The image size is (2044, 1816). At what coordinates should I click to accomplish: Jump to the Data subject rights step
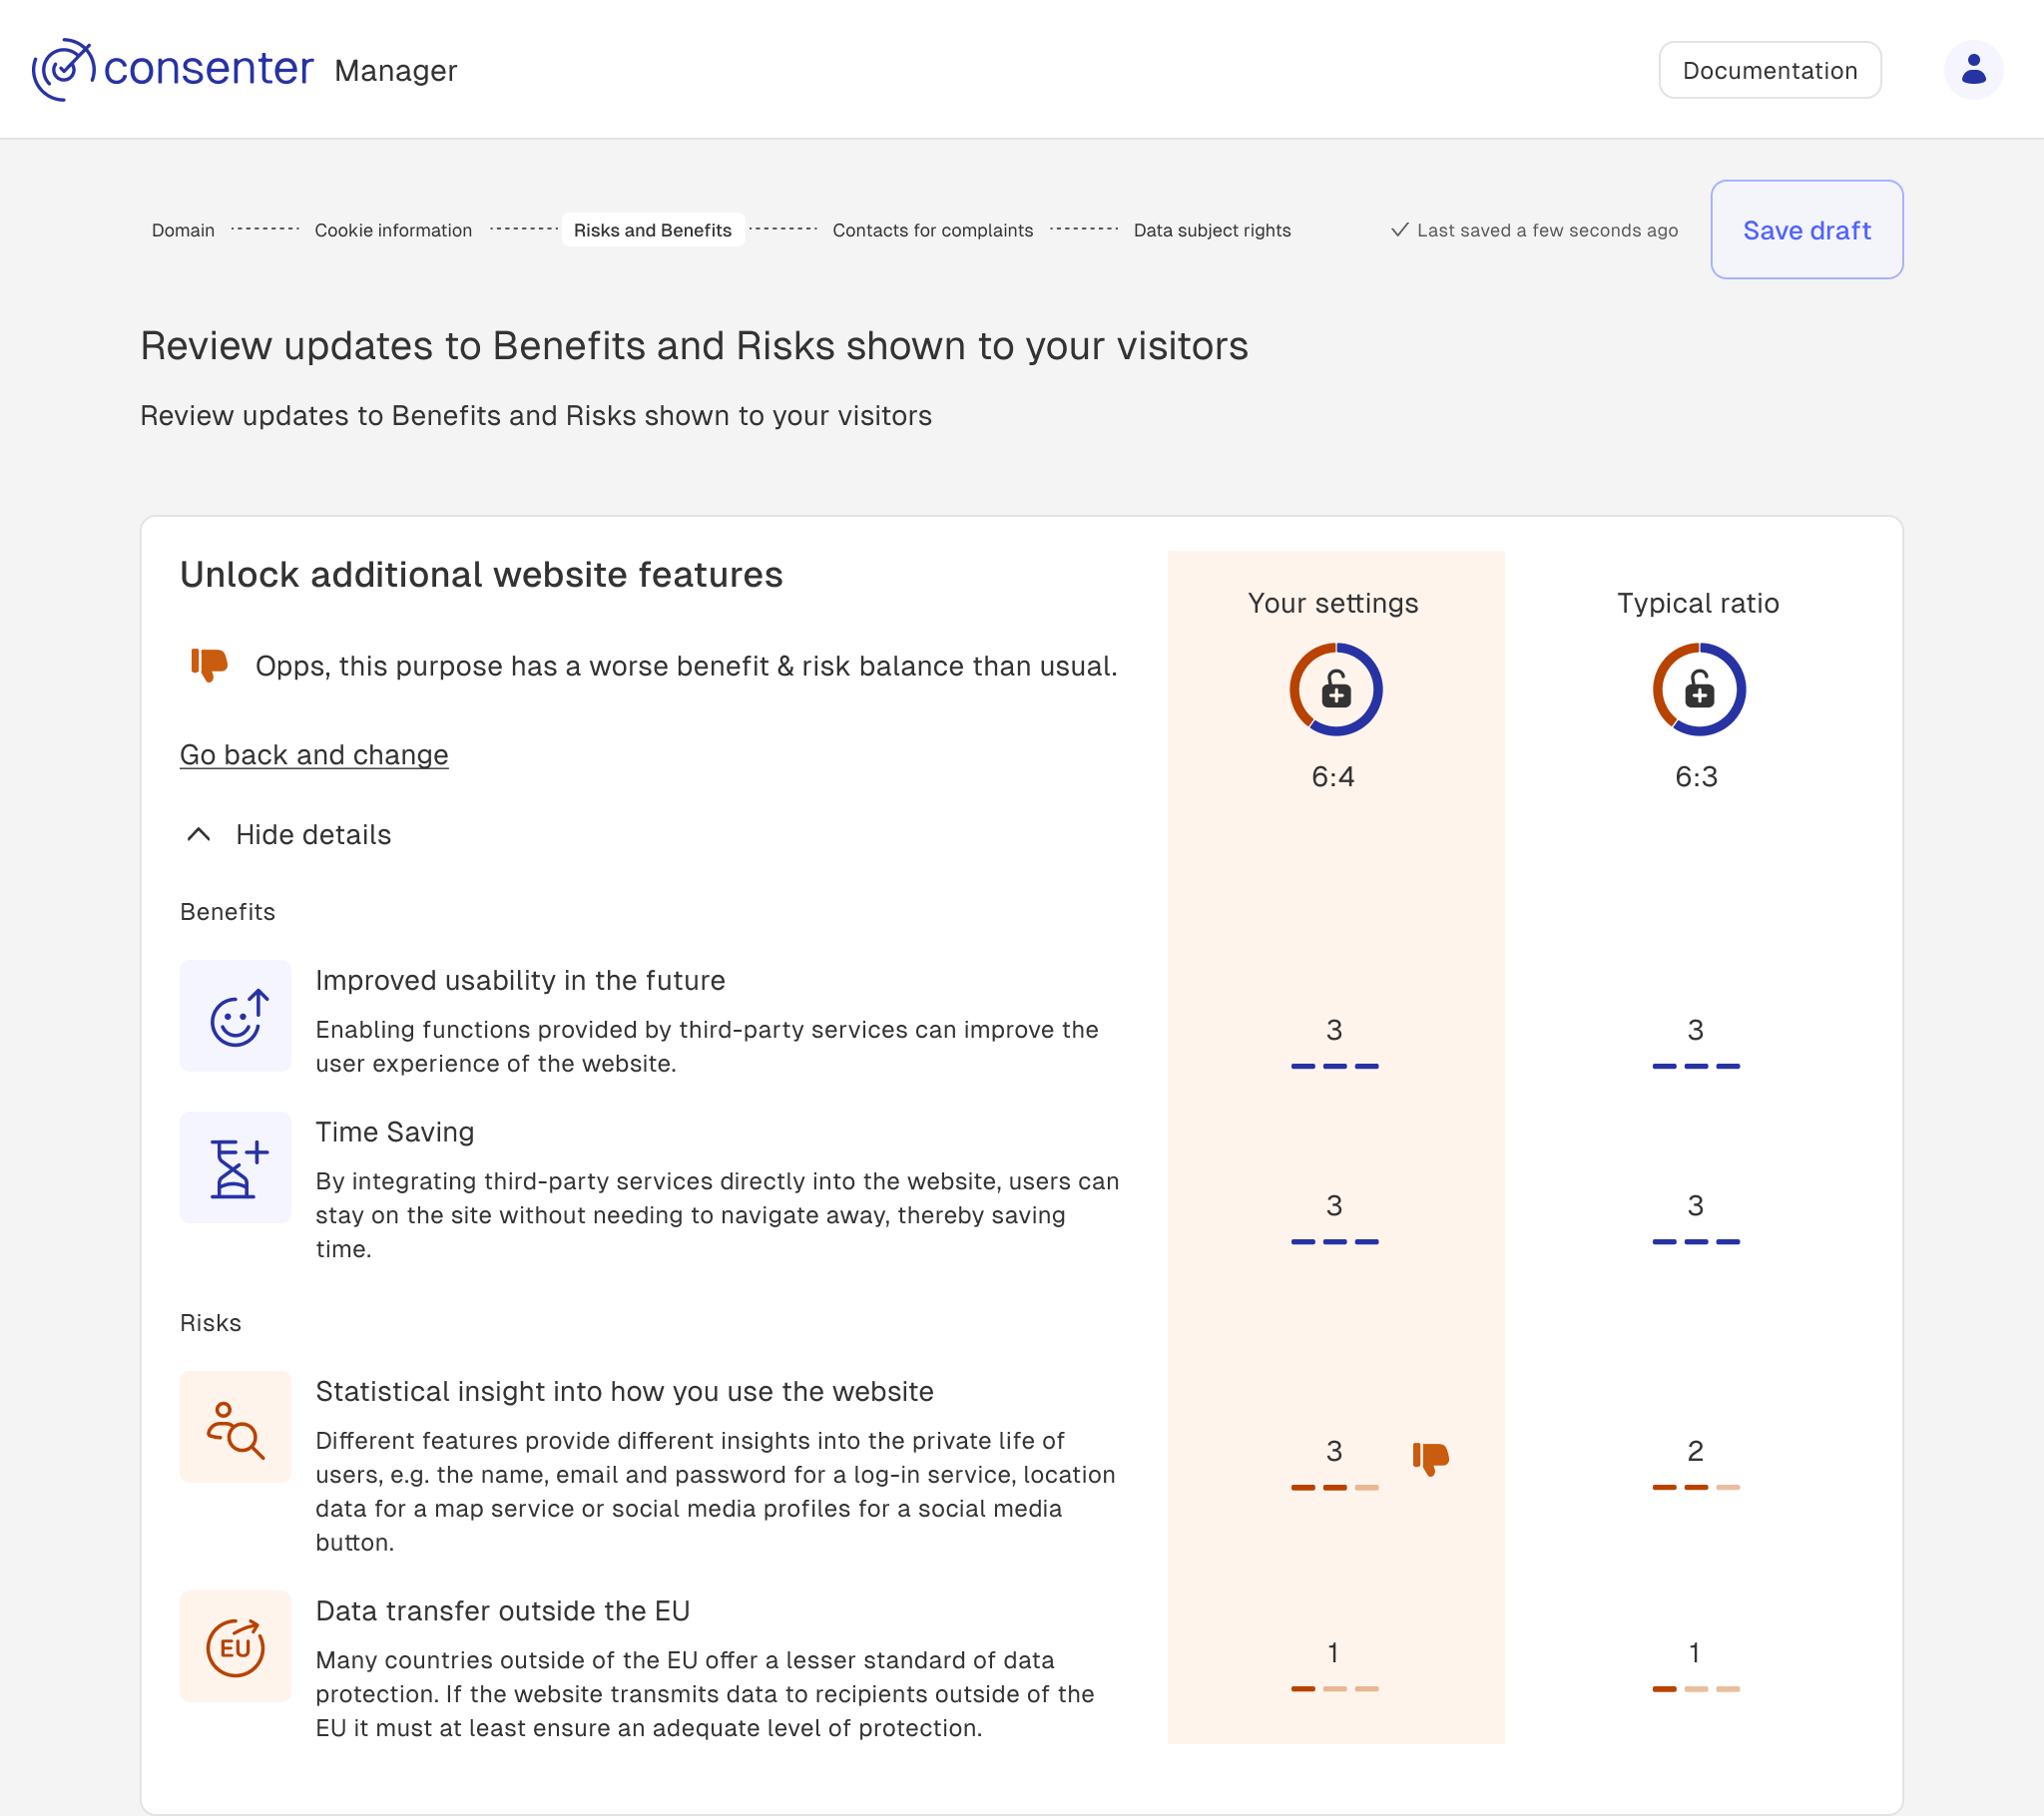[x=1211, y=231]
